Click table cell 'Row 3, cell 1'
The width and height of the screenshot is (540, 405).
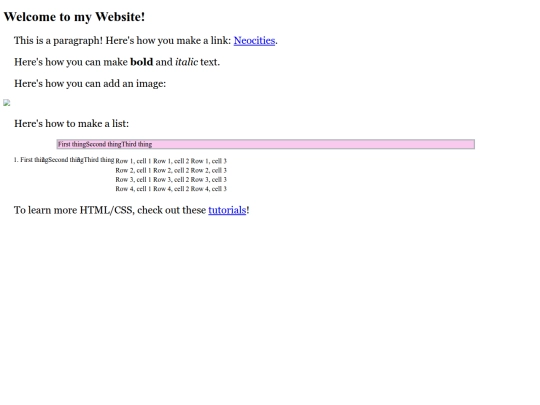pos(133,179)
